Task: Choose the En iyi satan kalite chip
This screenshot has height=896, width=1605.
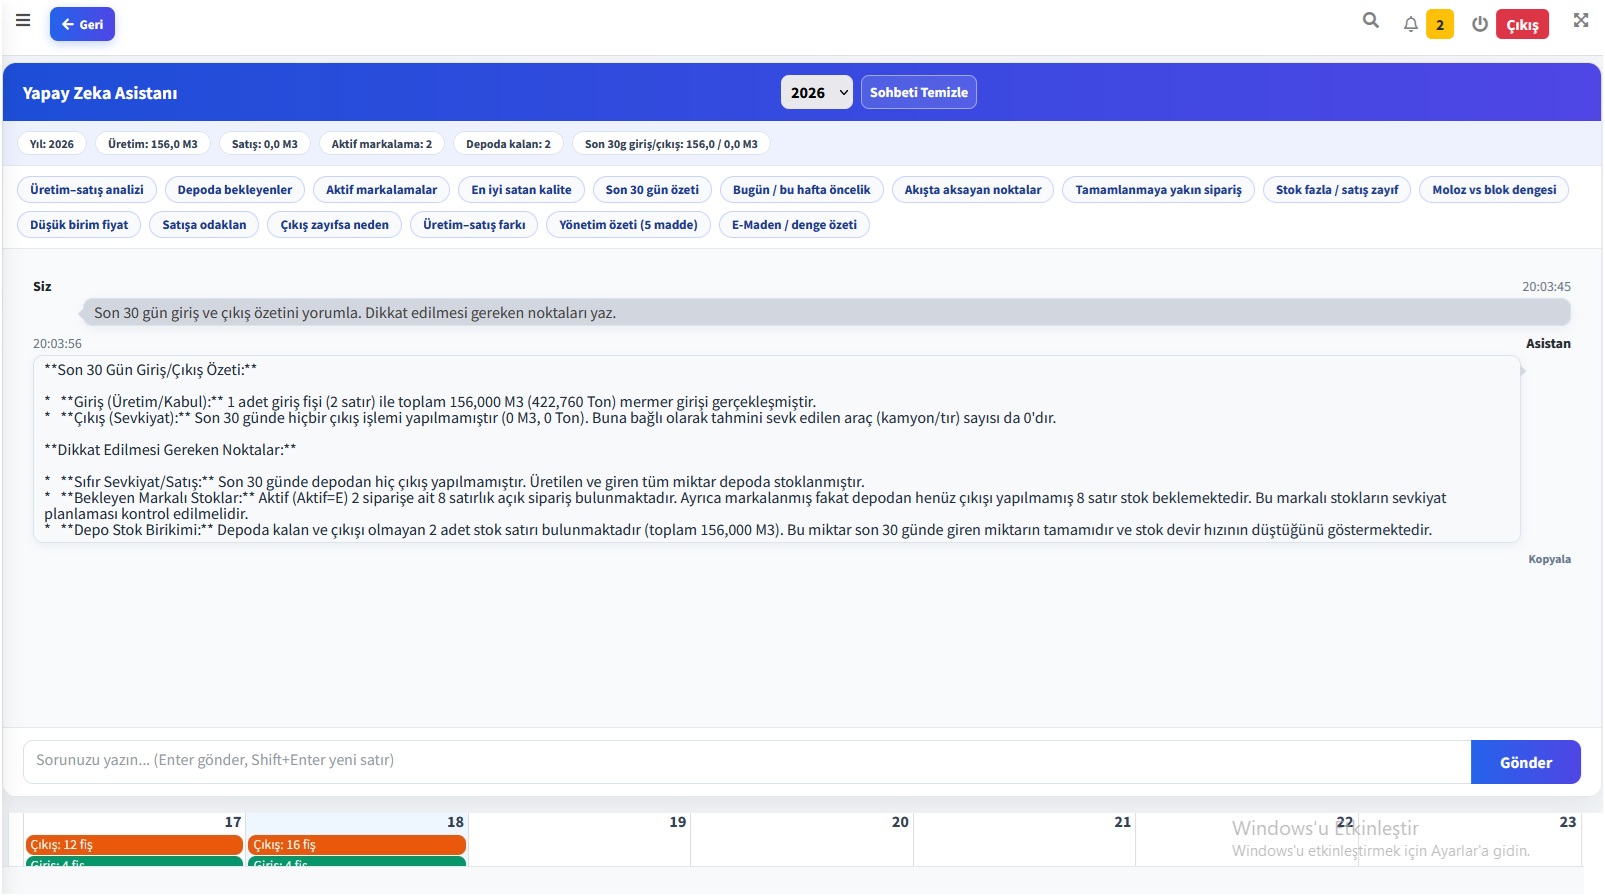Action: pos(522,190)
